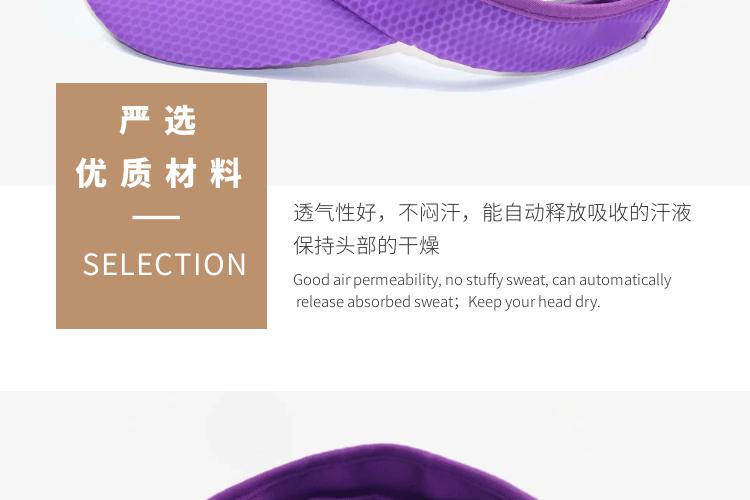Click the purple honeycomb visor brim image
Image resolution: width=750 pixels, height=500 pixels.
click(x=378, y=36)
